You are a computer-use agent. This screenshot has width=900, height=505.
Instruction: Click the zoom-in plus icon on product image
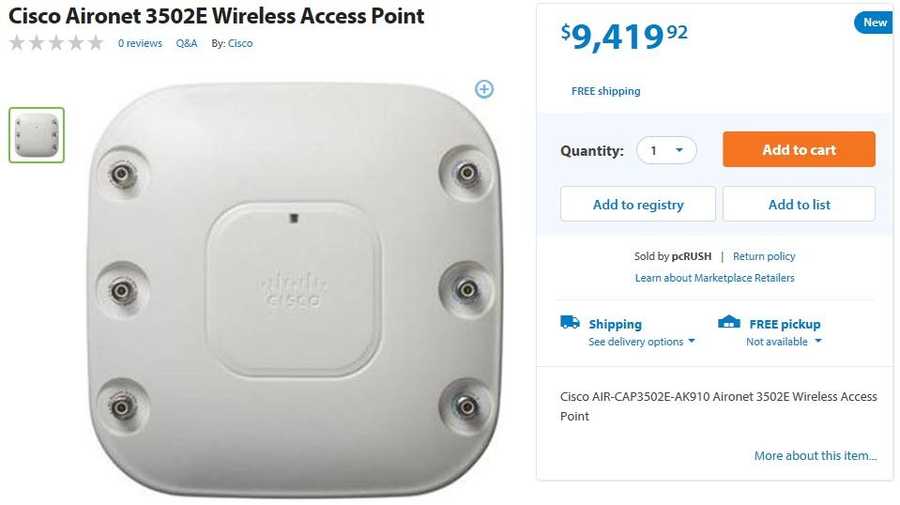484,89
